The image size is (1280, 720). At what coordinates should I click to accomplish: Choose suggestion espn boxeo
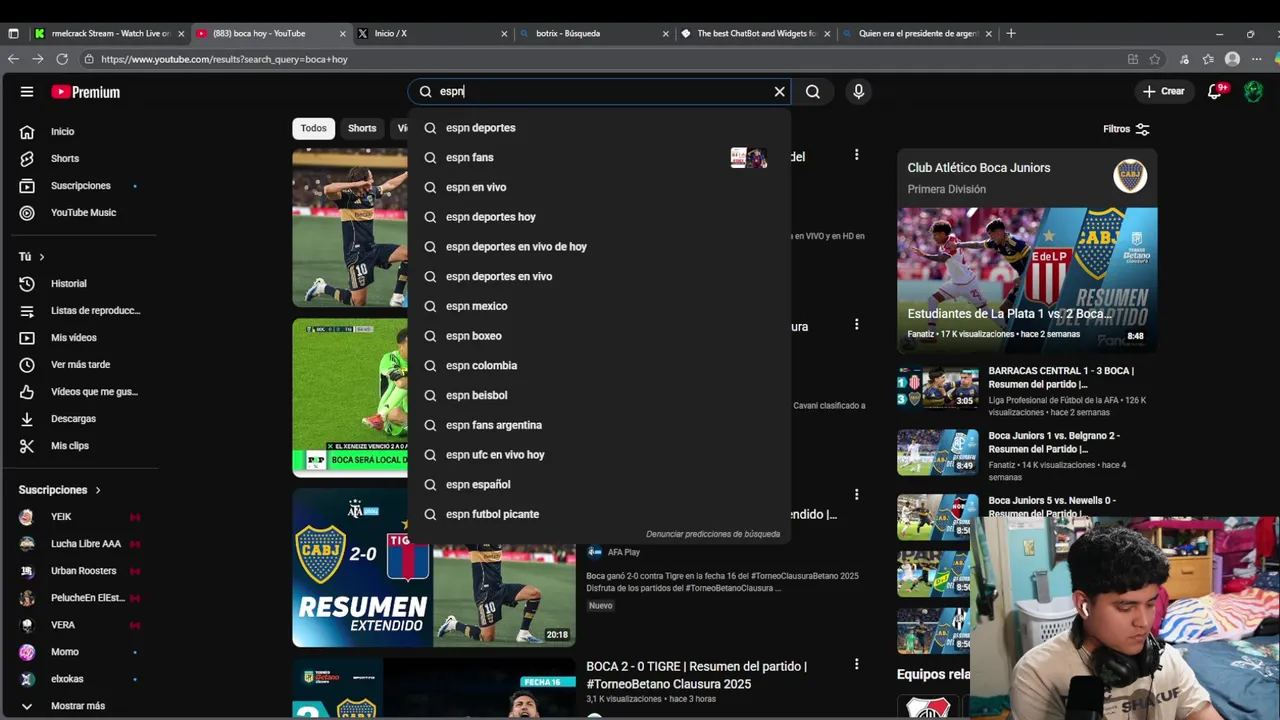click(599, 336)
